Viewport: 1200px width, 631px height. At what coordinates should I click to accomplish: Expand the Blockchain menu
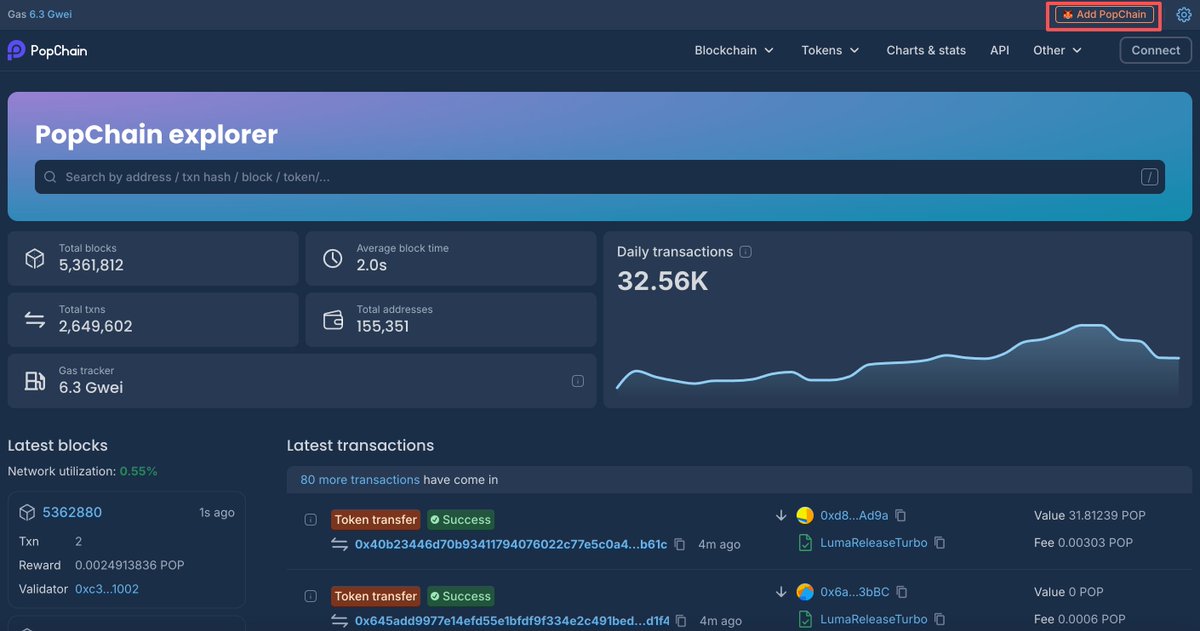tap(734, 50)
